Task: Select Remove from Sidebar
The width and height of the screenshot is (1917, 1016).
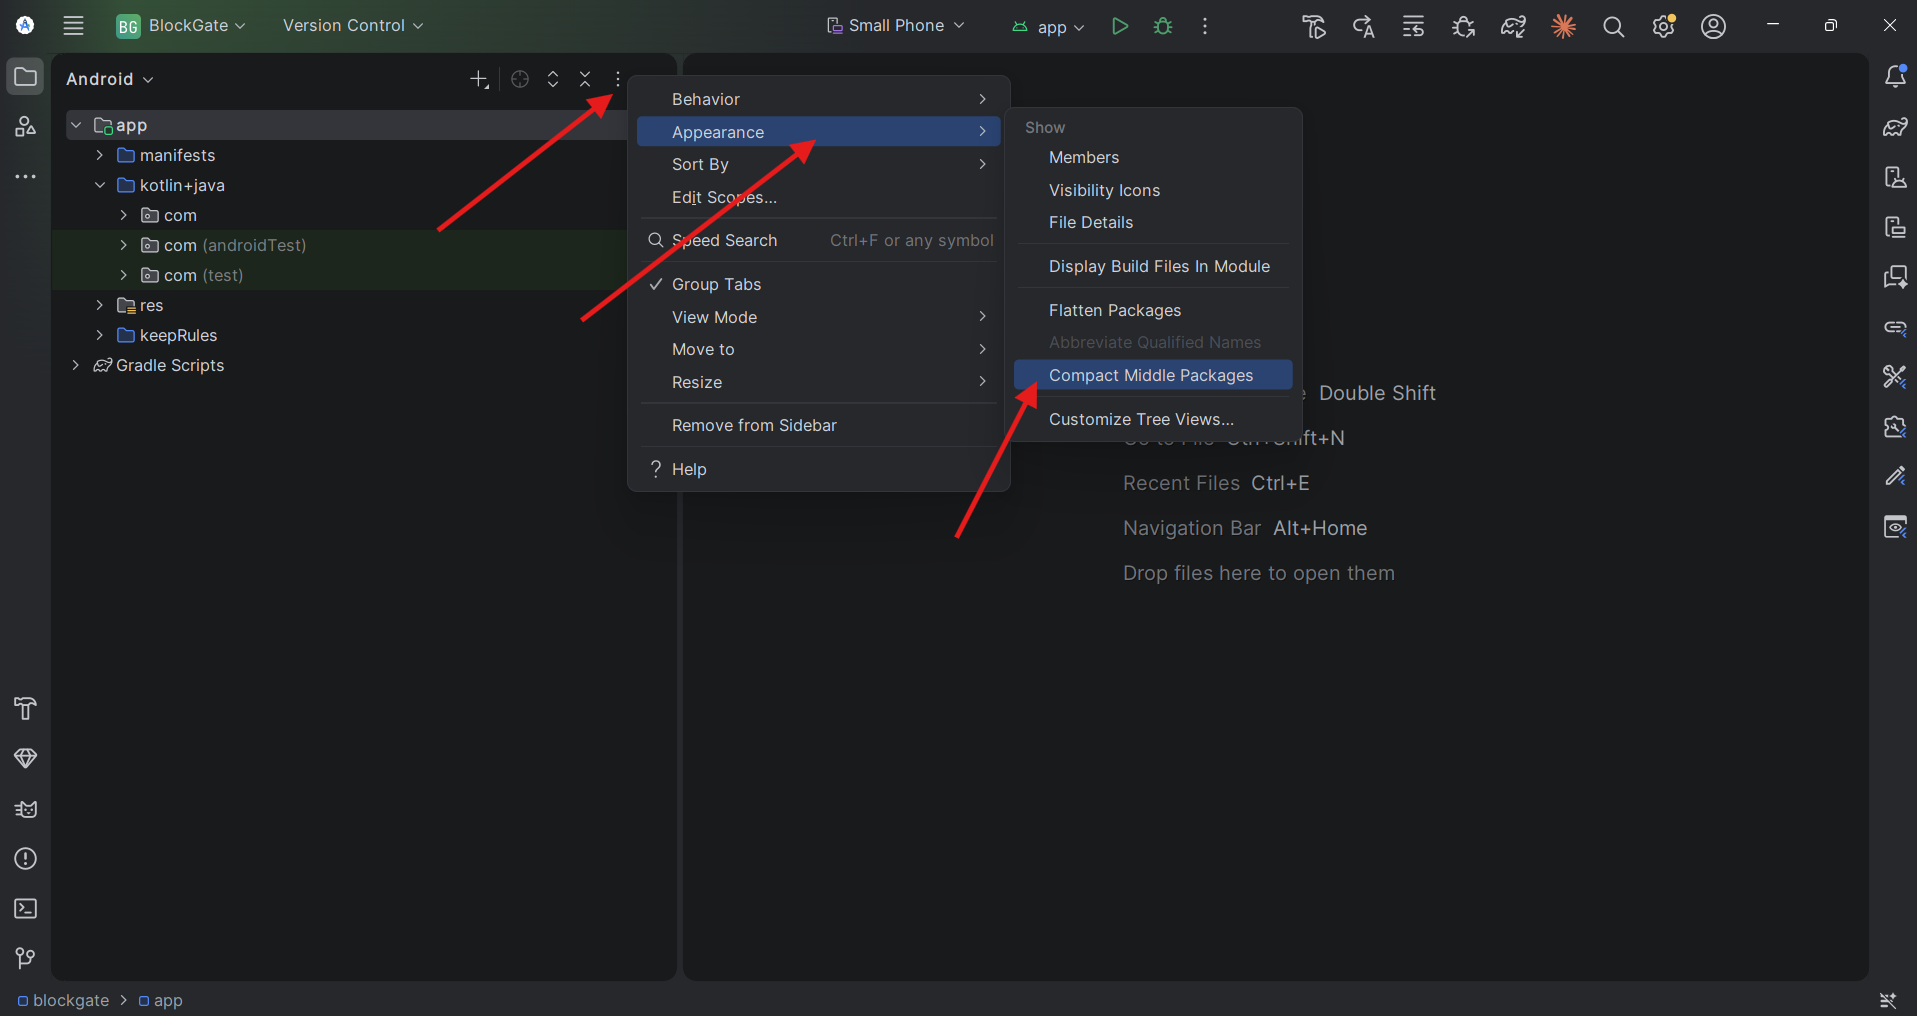Action: [818, 425]
